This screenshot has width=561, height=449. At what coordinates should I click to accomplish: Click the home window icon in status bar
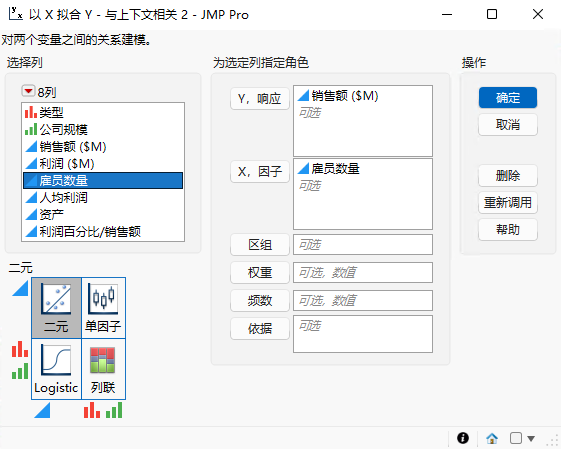pos(492,438)
